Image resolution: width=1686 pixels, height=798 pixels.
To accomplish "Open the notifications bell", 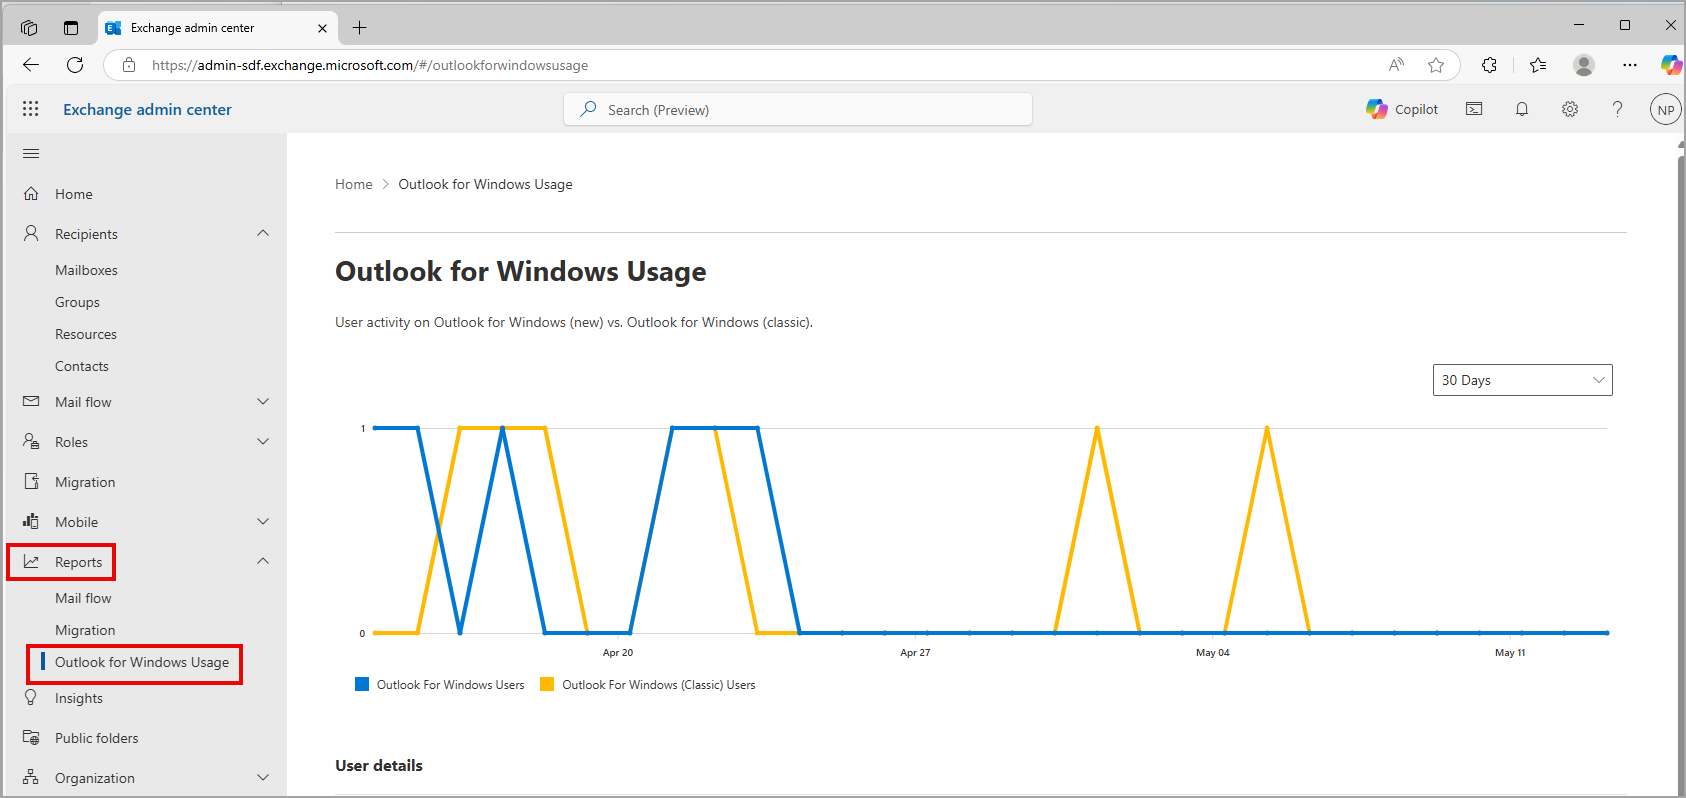I will coord(1522,109).
